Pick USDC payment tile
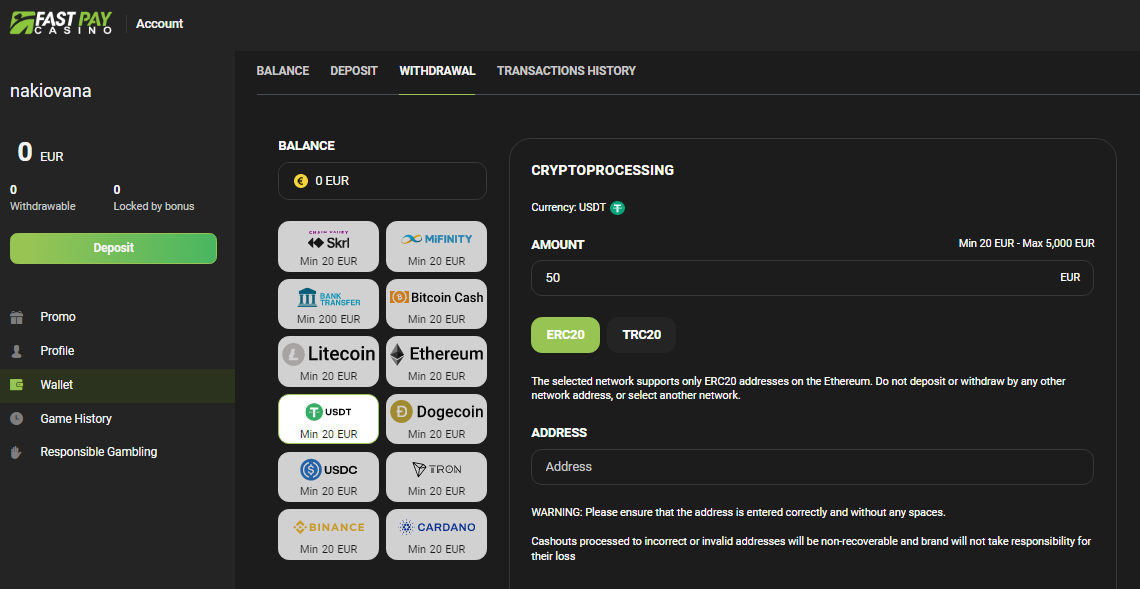 pos(328,476)
